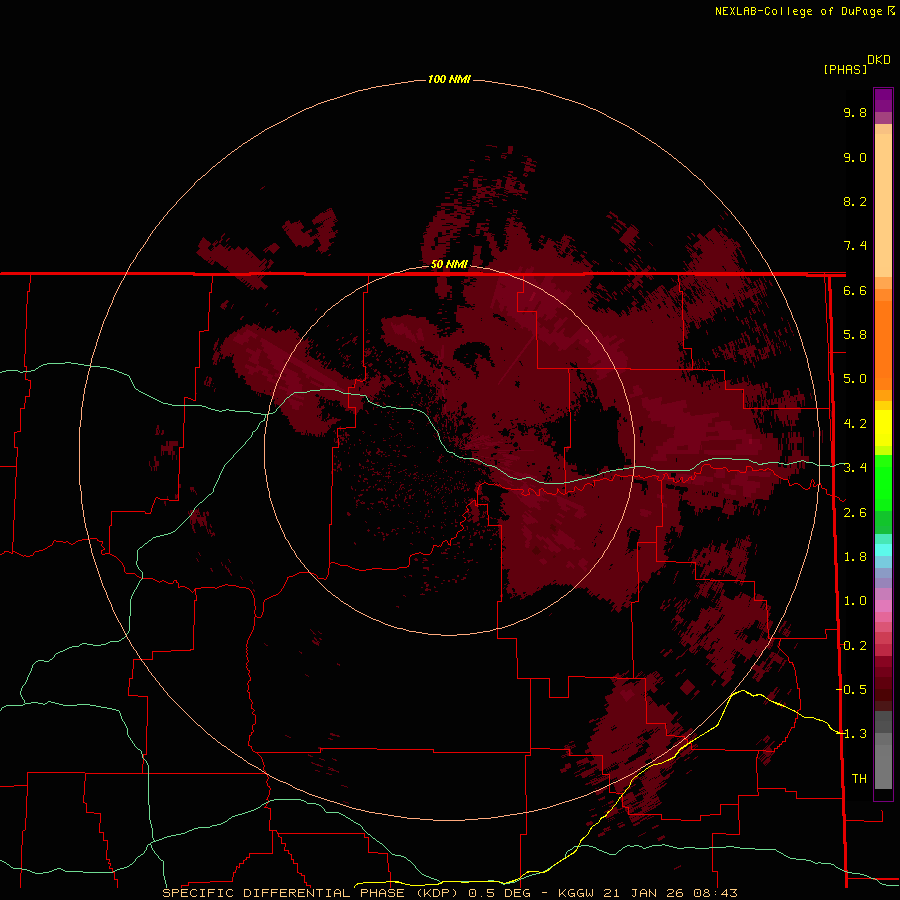This screenshot has width=900, height=900.
Task: Click the 08:43 timestamp in the caption
Action: [715, 893]
